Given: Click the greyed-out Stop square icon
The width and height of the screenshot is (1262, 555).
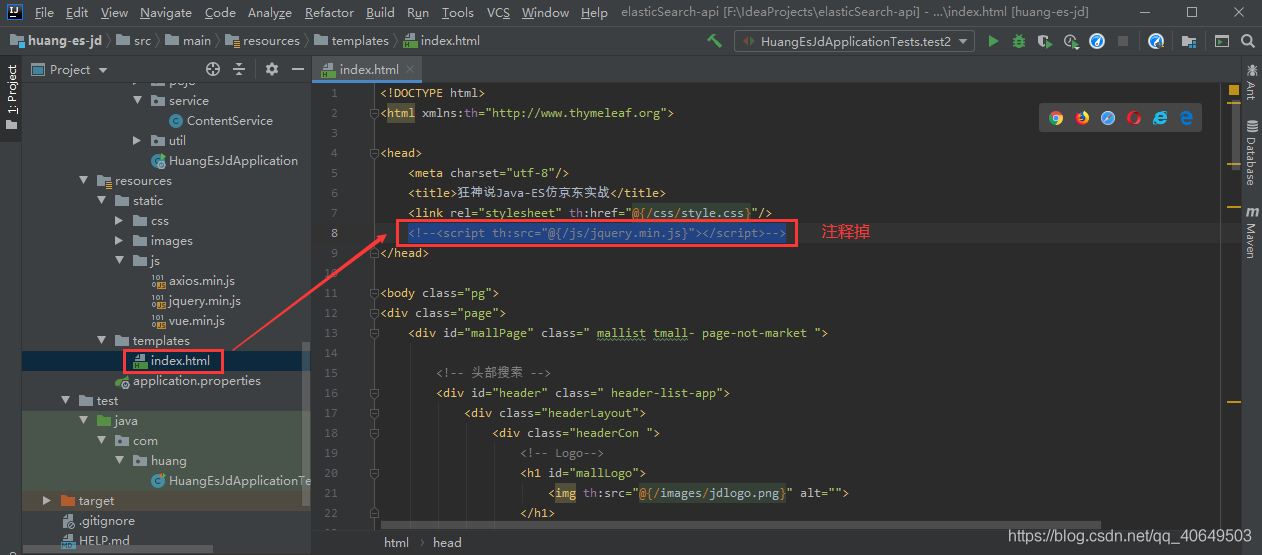Looking at the screenshot, I should tap(1123, 41).
